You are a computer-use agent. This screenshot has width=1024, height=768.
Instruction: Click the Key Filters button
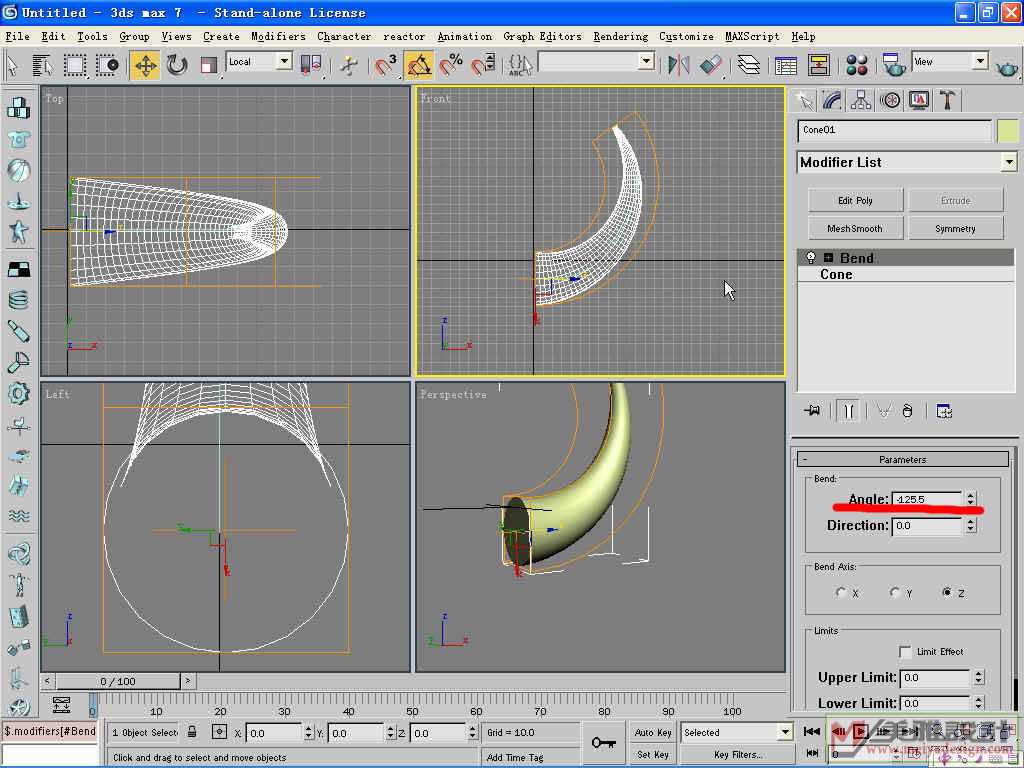pos(738,754)
